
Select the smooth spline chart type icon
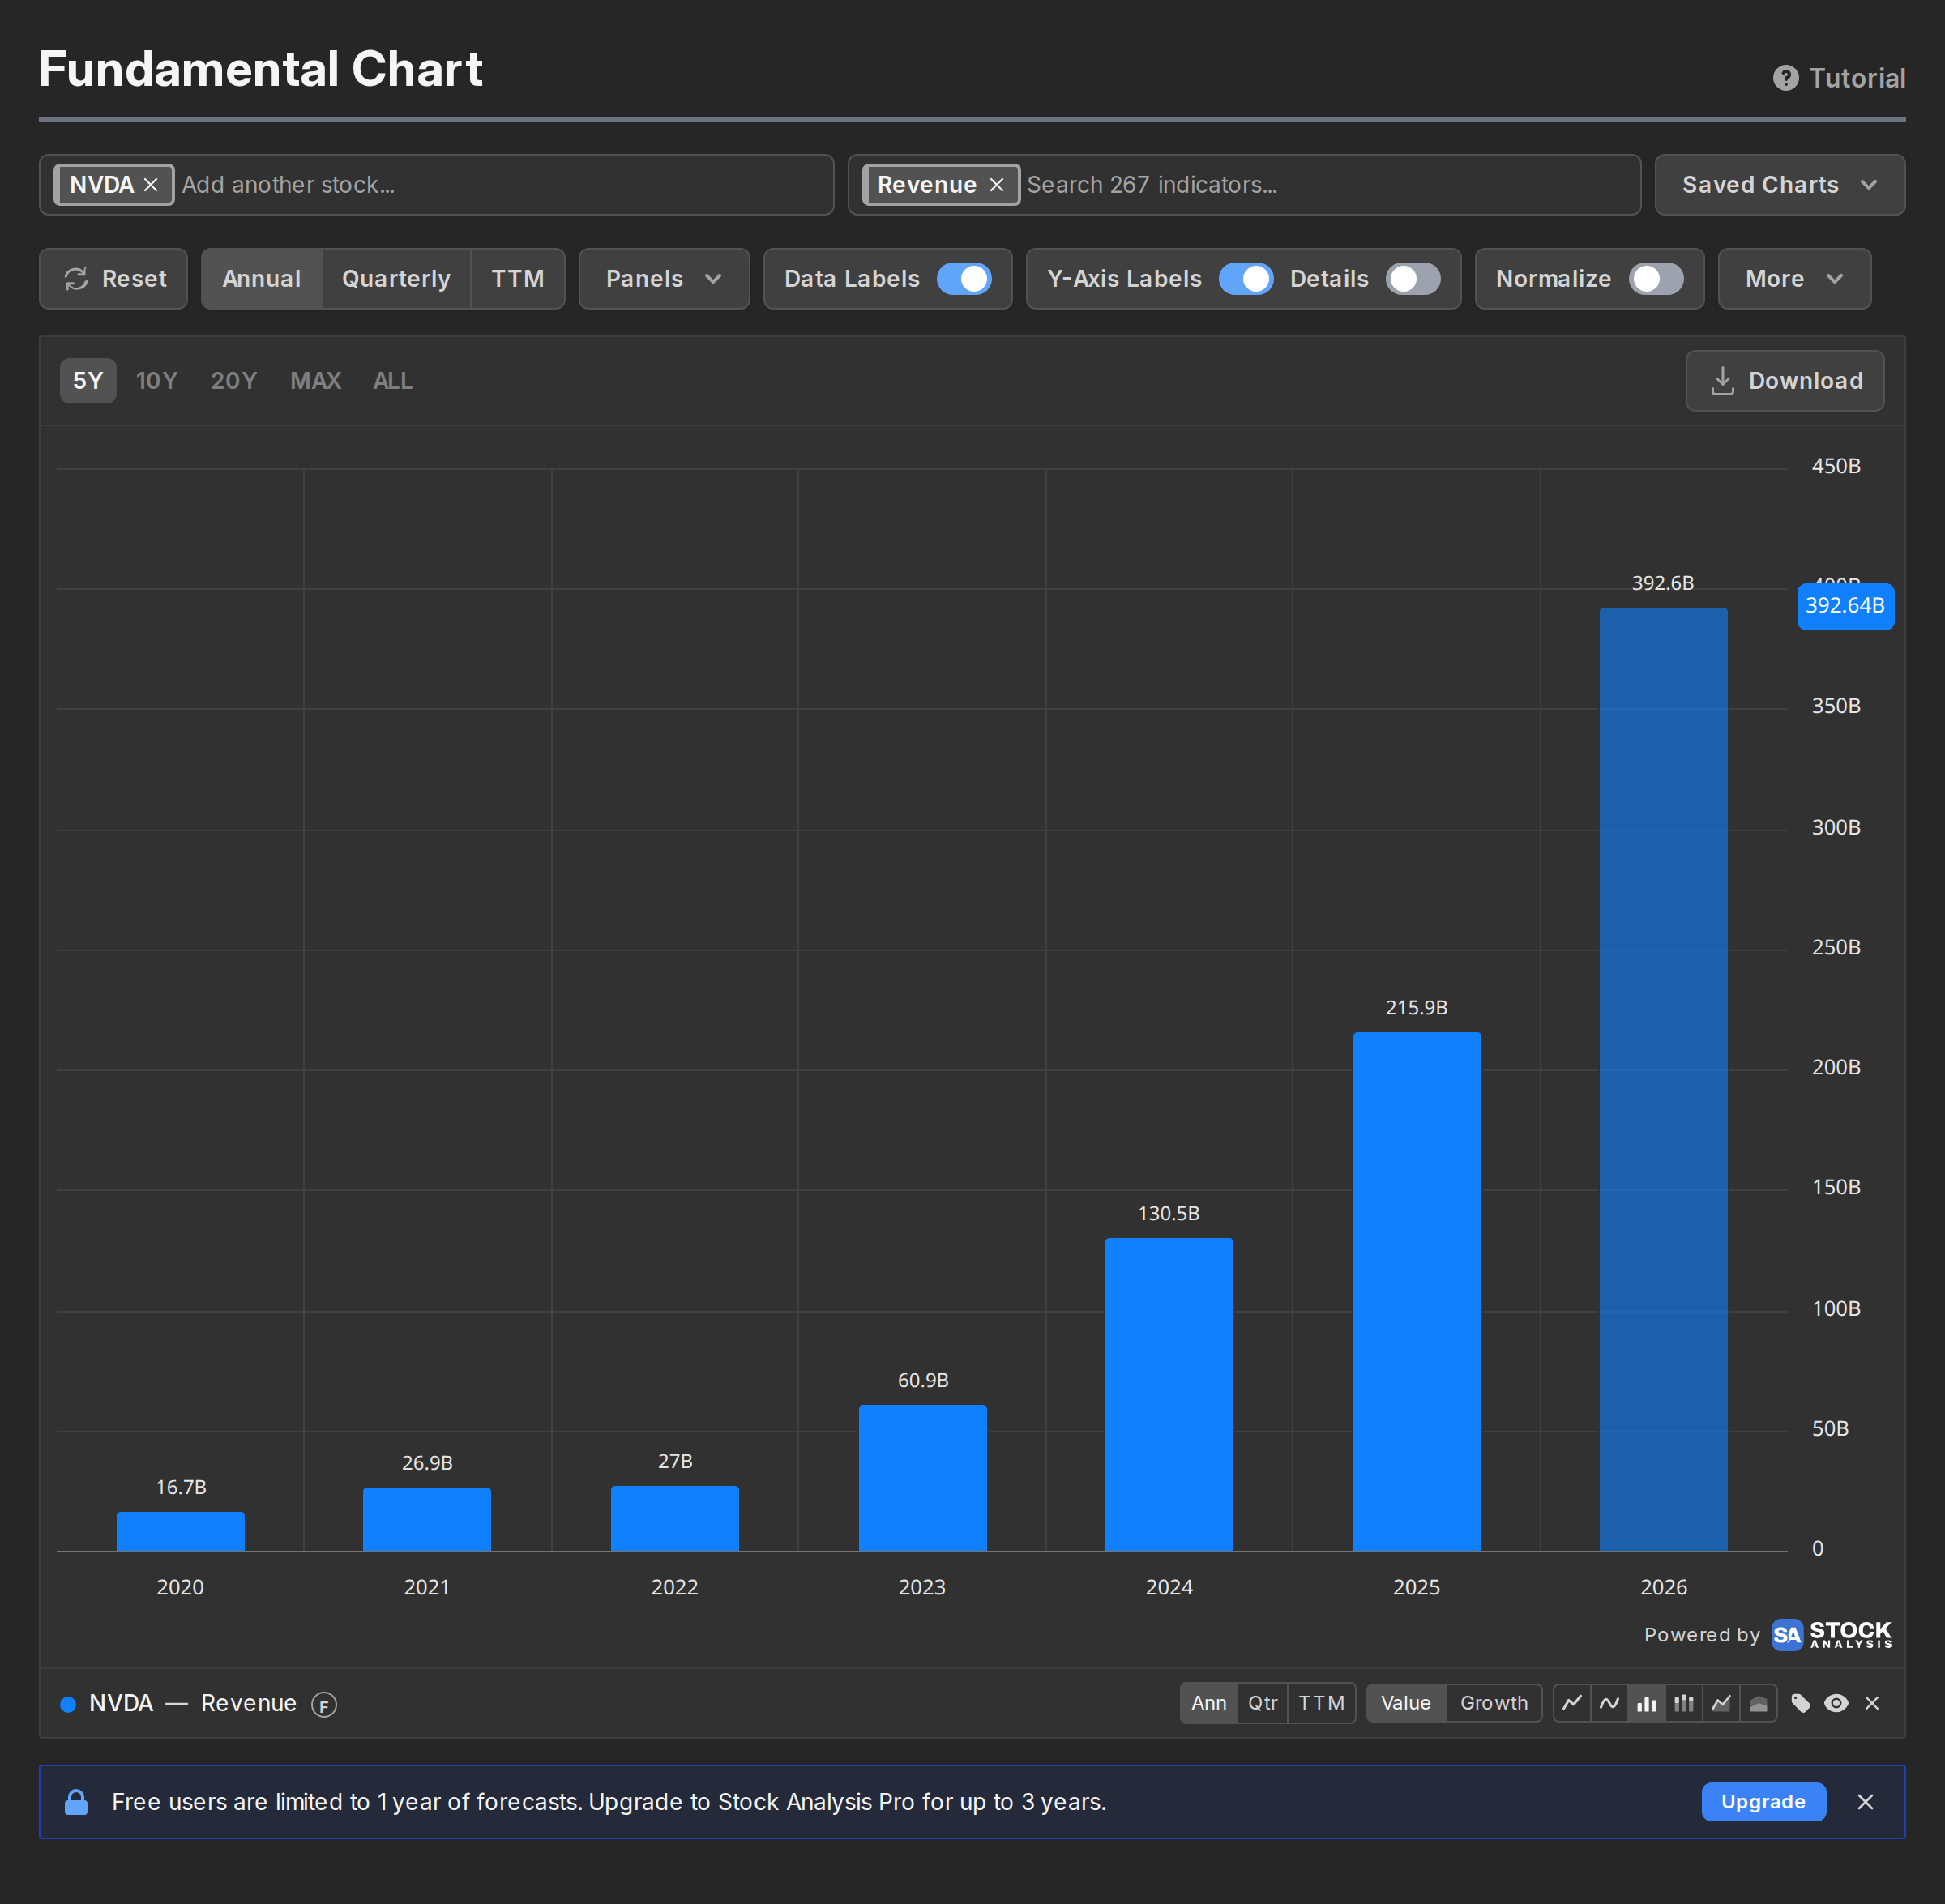coord(1609,1703)
